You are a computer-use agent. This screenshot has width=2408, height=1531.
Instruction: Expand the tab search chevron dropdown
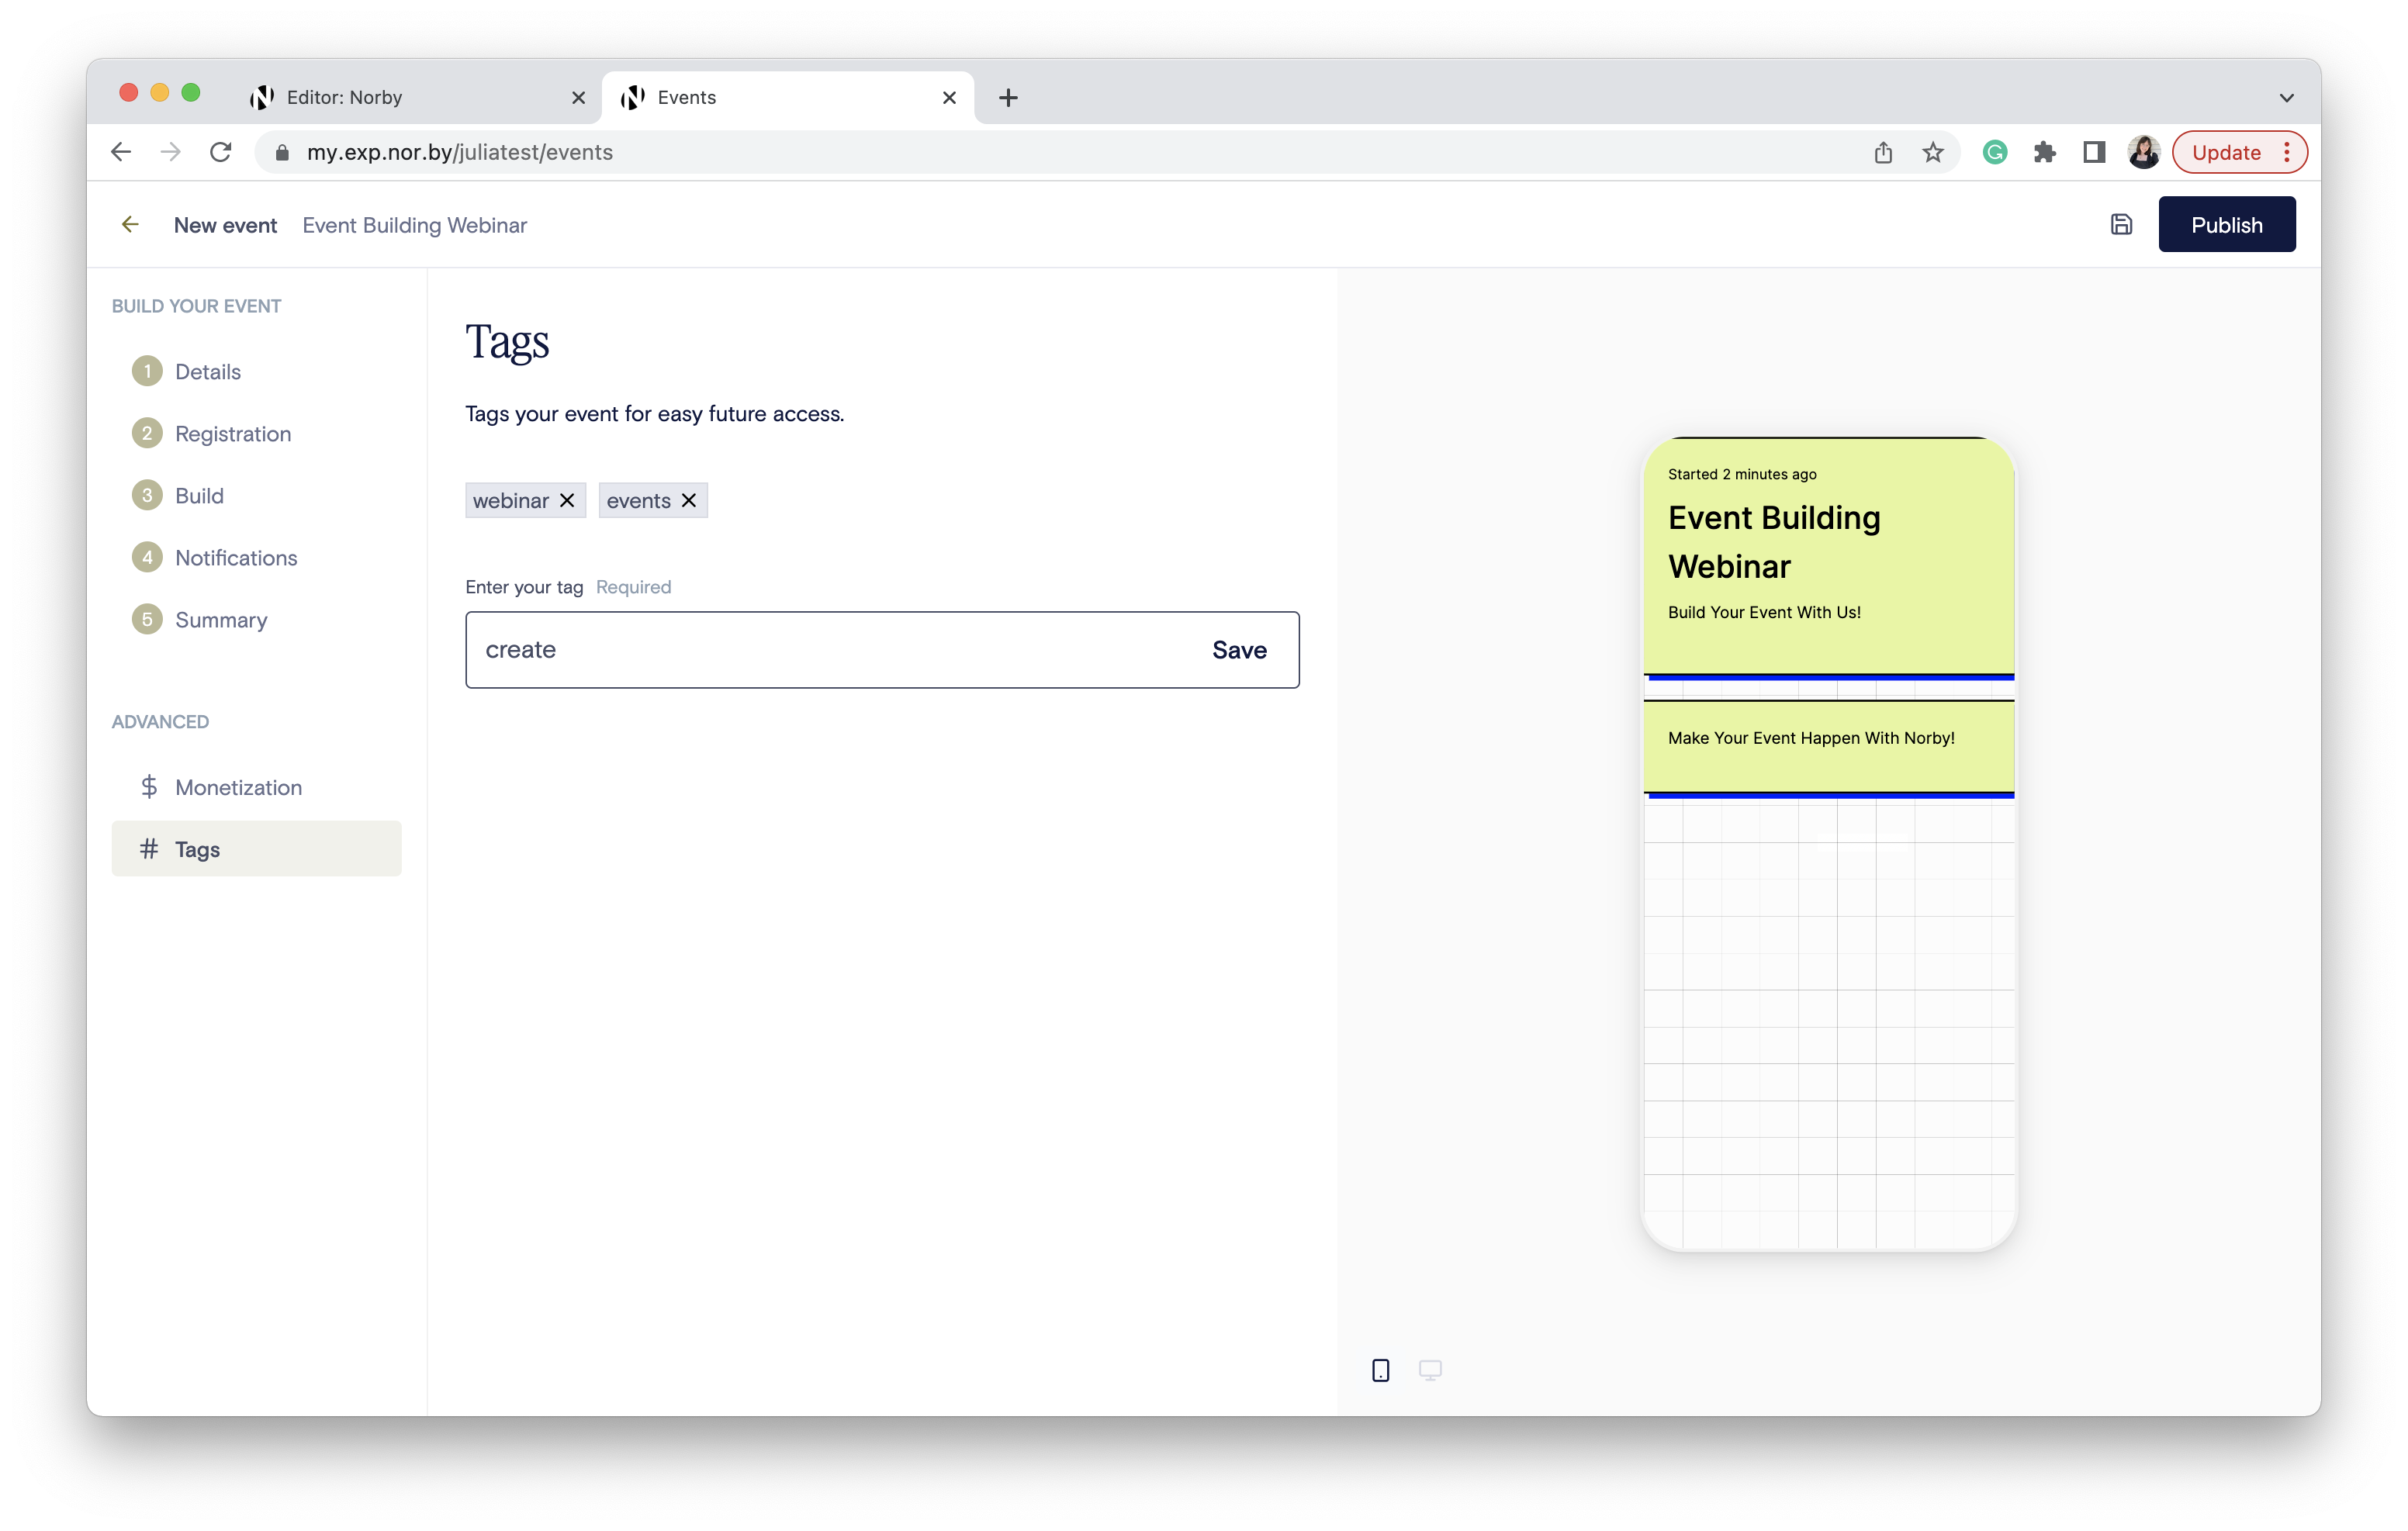pyautogui.click(x=2286, y=98)
